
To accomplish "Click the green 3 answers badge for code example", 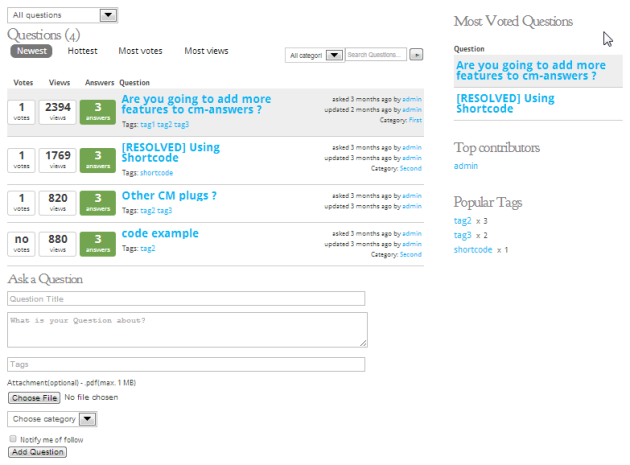I will point(98,244).
